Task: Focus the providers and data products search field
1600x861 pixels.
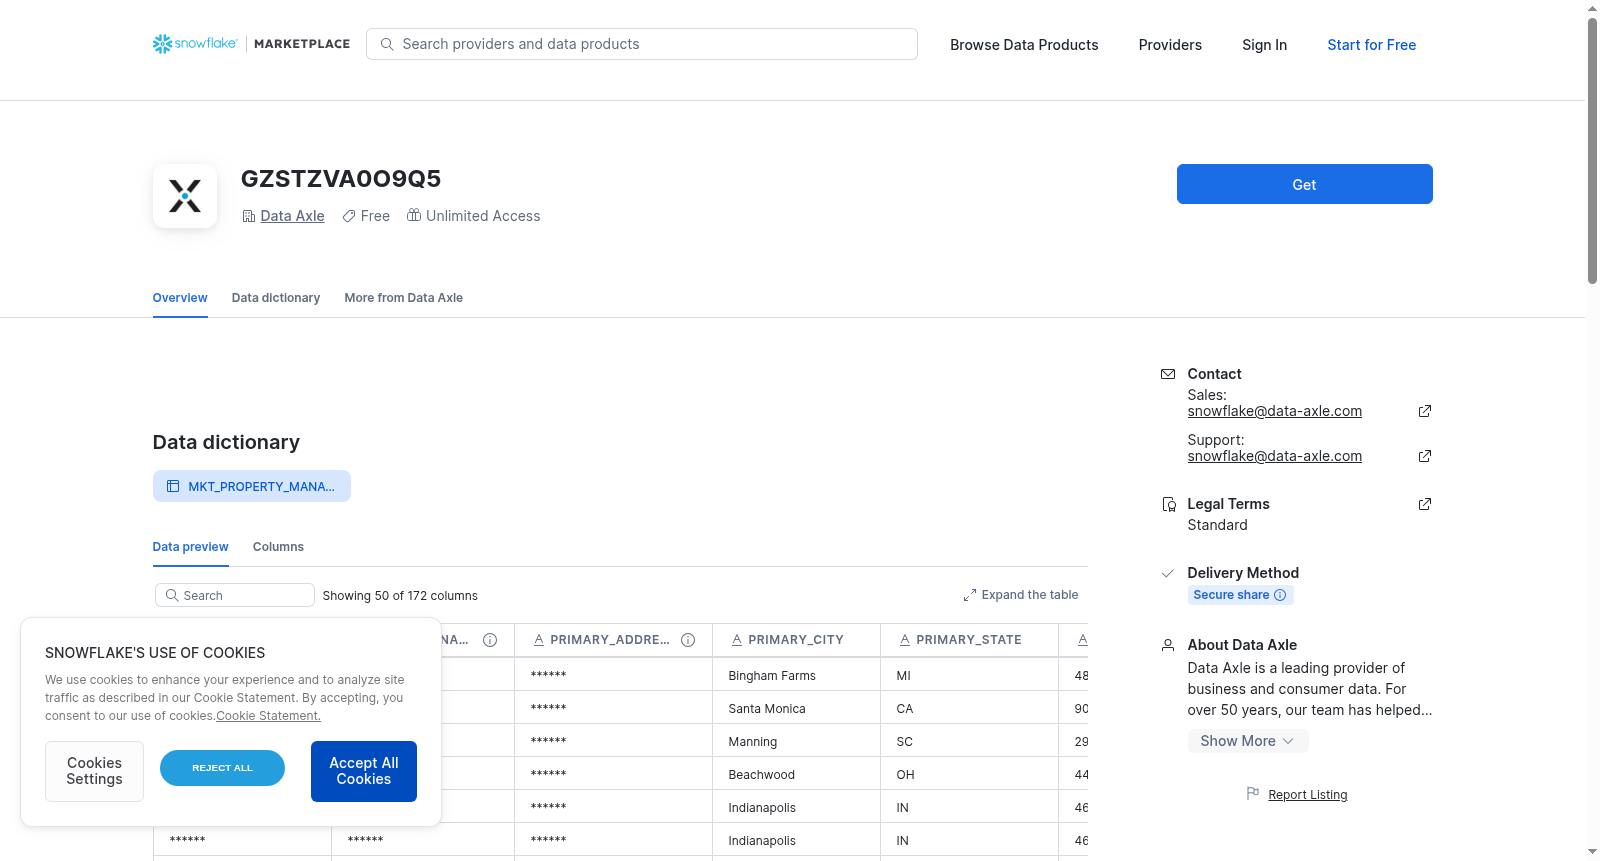Action: click(x=642, y=44)
